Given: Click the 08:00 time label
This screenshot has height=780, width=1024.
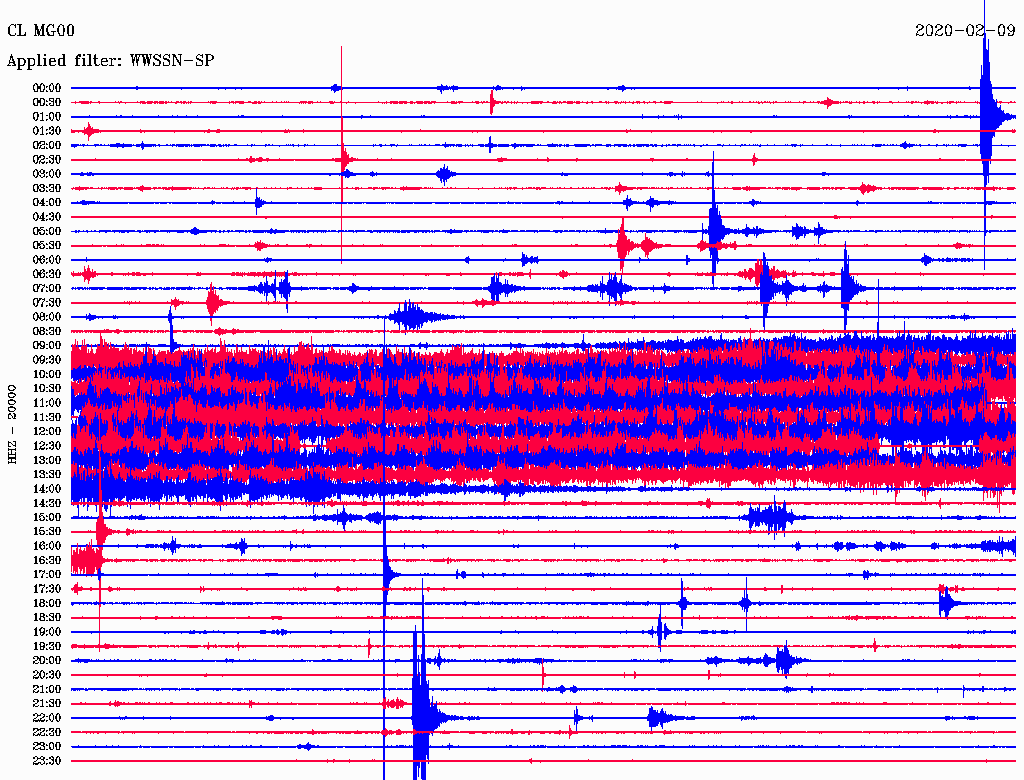Looking at the screenshot, I should (47, 317).
